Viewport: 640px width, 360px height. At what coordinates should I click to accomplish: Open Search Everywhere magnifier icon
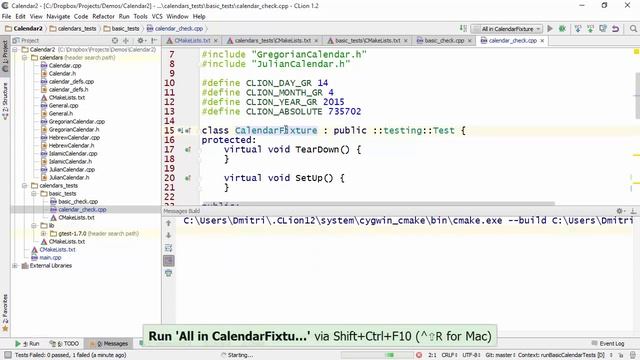tap(633, 29)
